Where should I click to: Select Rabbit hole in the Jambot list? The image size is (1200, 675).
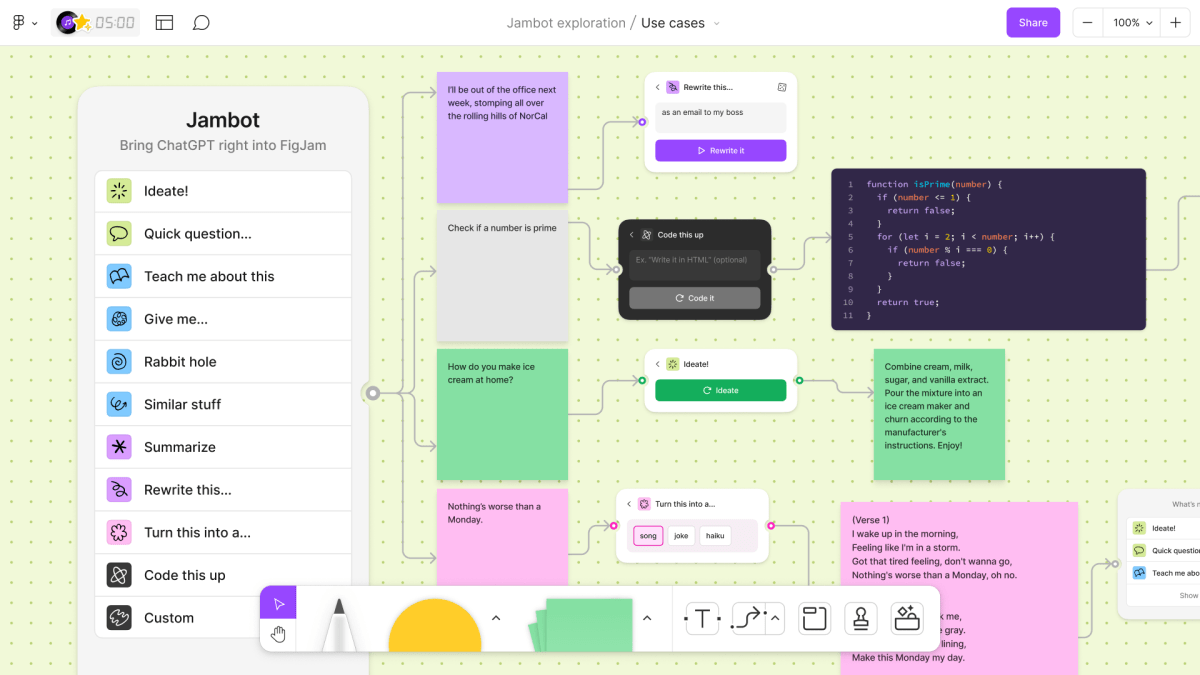223,362
